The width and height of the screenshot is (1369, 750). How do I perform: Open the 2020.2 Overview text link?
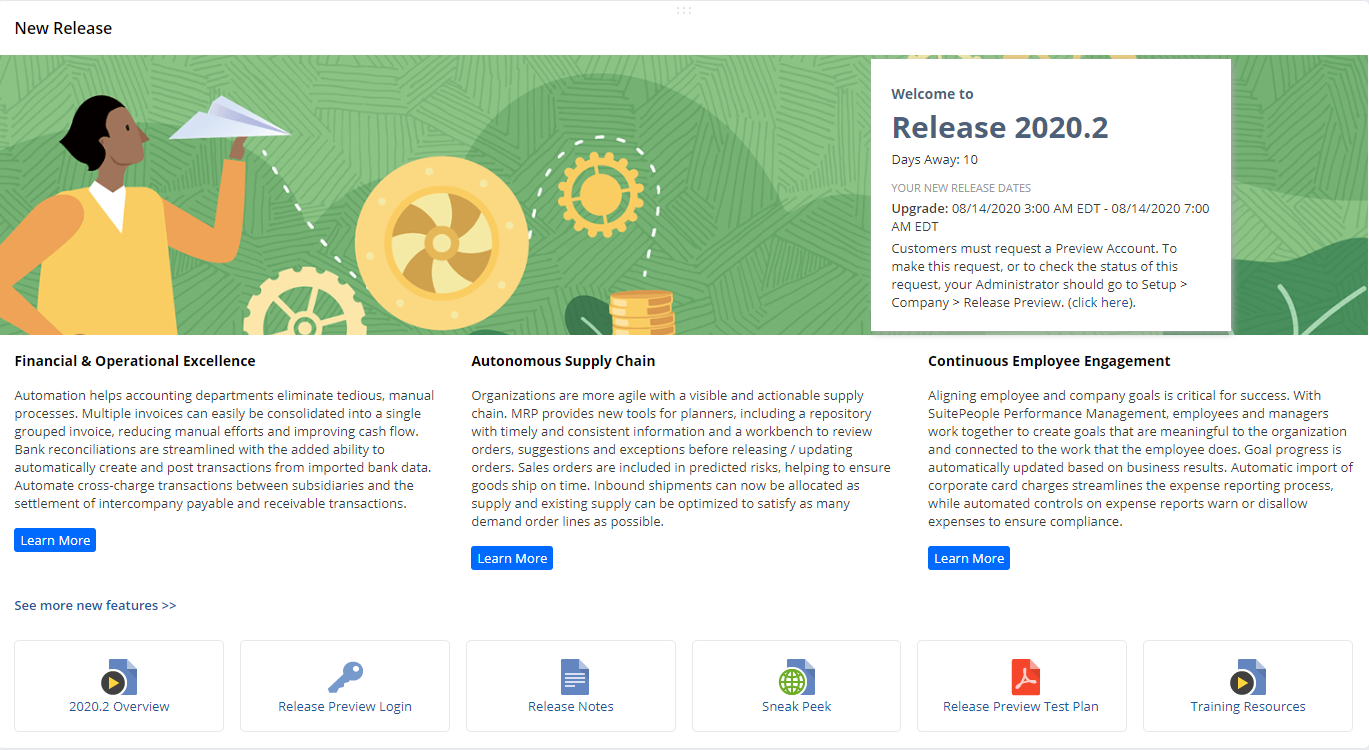tap(119, 706)
